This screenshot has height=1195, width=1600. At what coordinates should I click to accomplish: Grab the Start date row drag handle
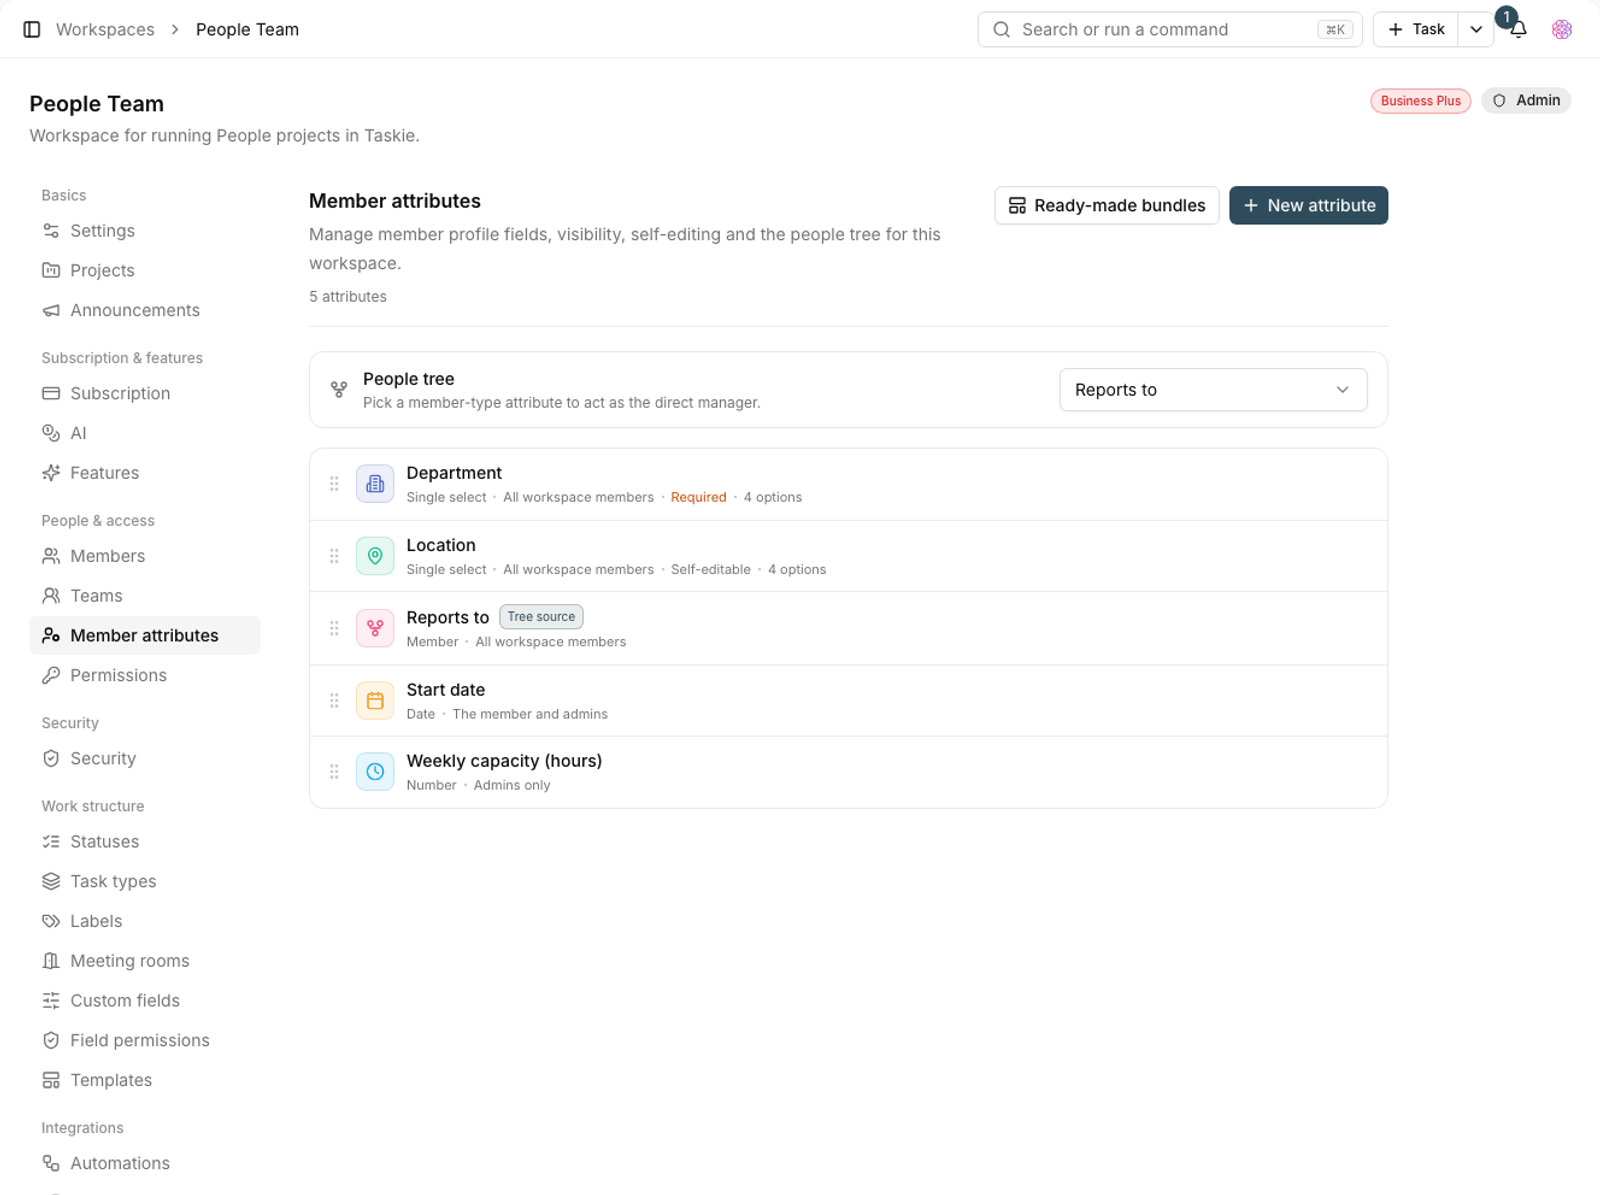pyautogui.click(x=334, y=701)
